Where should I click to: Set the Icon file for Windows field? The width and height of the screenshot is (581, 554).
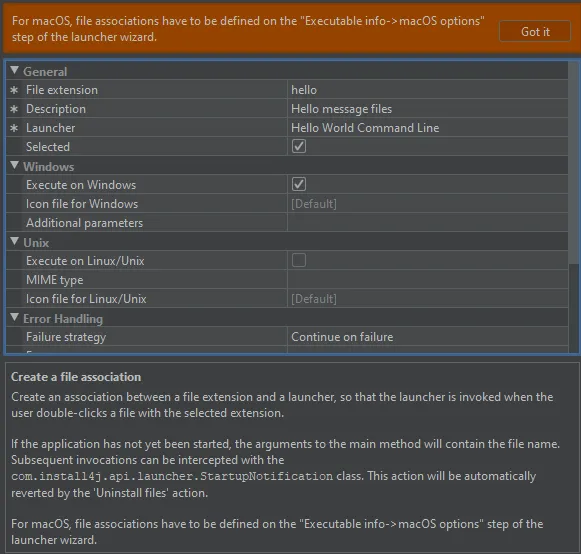click(x=428, y=203)
